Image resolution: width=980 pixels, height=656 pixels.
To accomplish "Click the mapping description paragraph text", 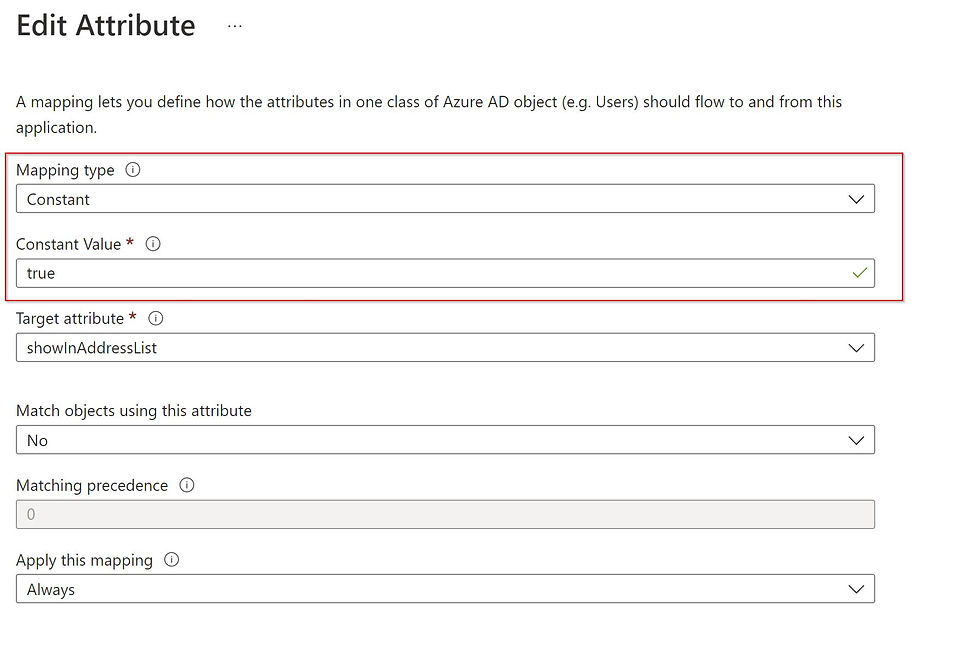I will pos(429,114).
